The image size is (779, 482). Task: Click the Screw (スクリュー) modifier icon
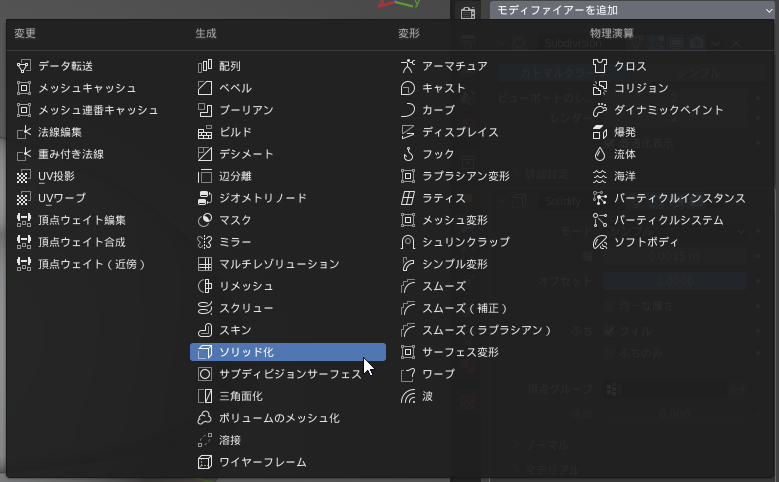click(x=205, y=308)
